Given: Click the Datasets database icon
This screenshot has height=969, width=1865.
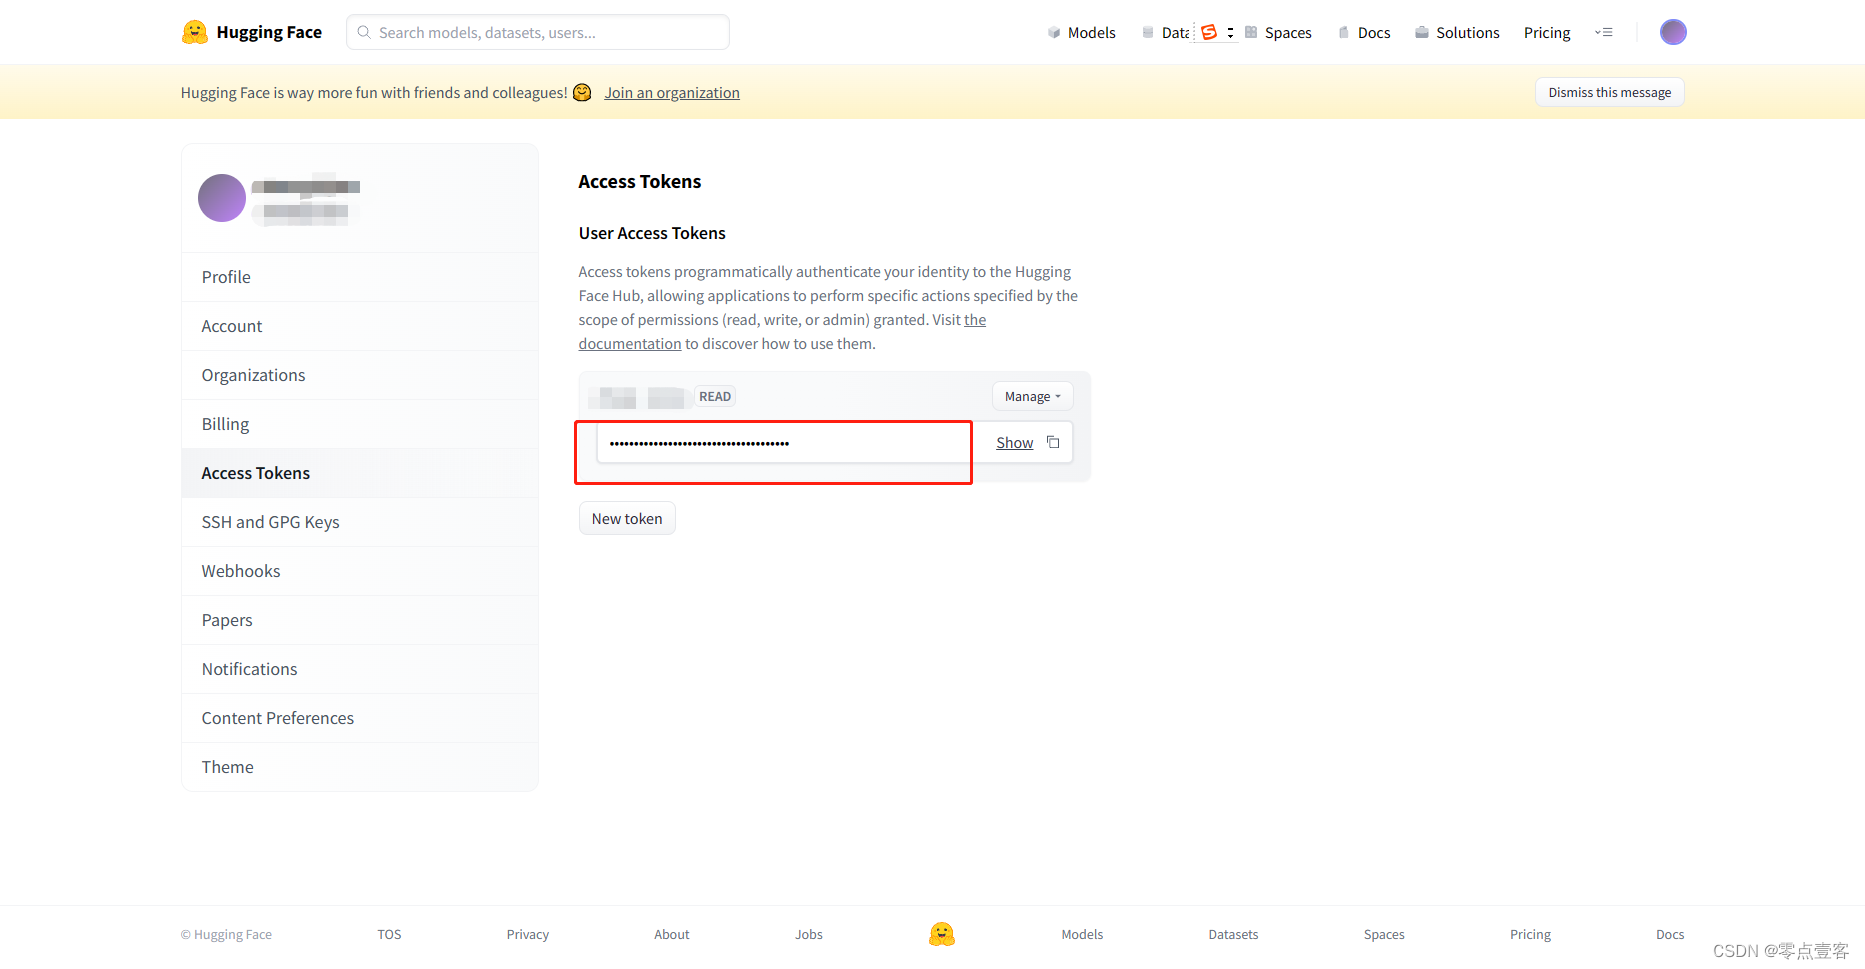Looking at the screenshot, I should [x=1148, y=32].
